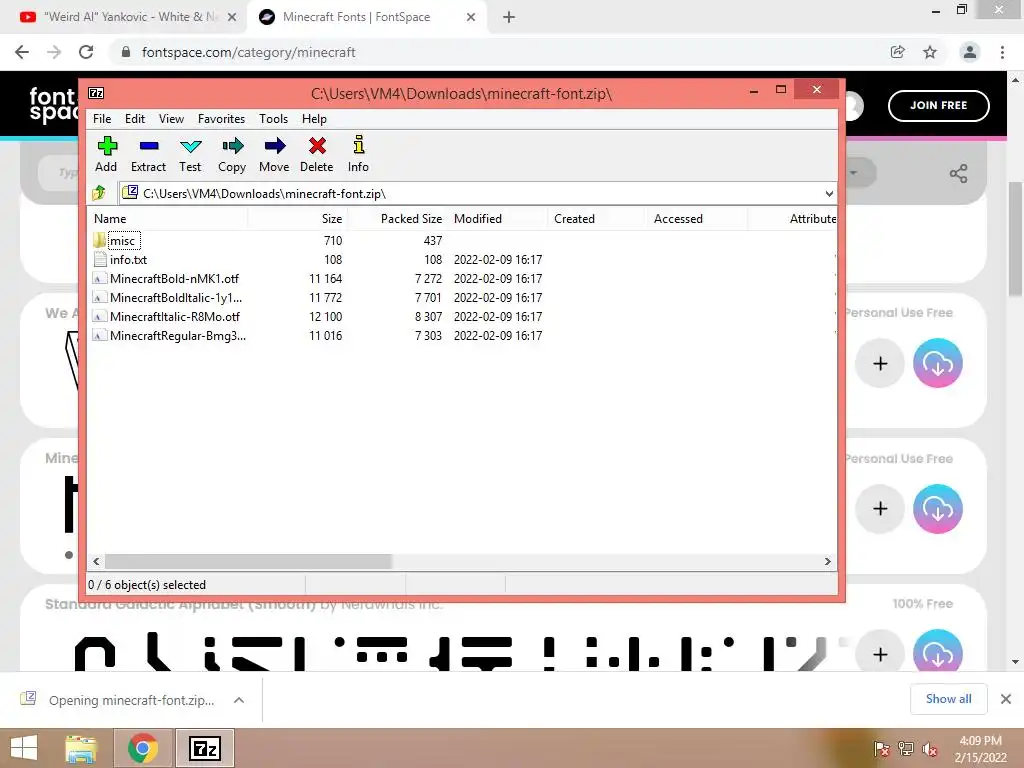Open the 7-Zip window system menu icon

click(x=96, y=93)
